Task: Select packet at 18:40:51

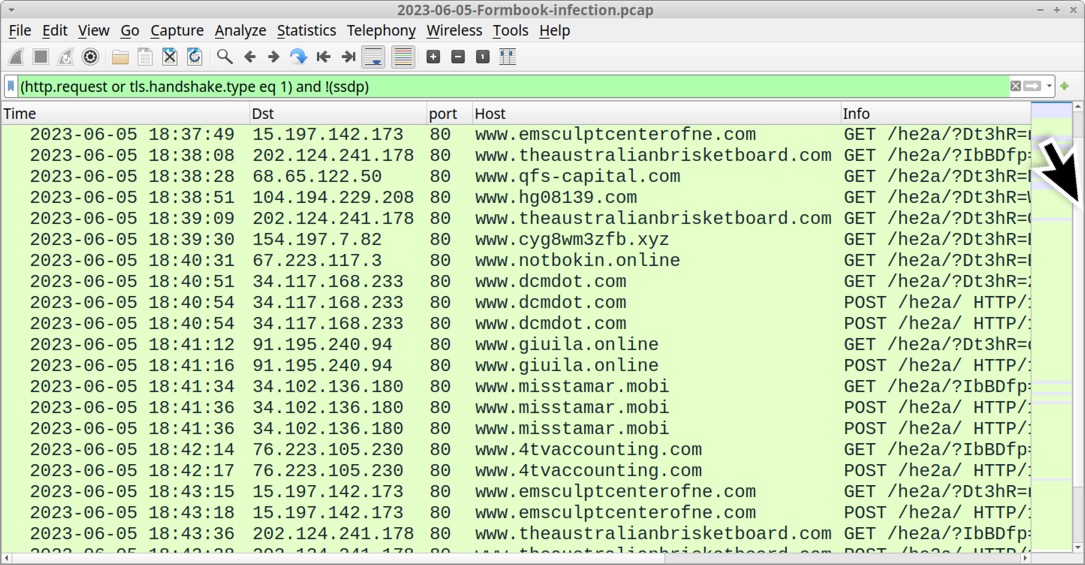Action: click(516, 281)
